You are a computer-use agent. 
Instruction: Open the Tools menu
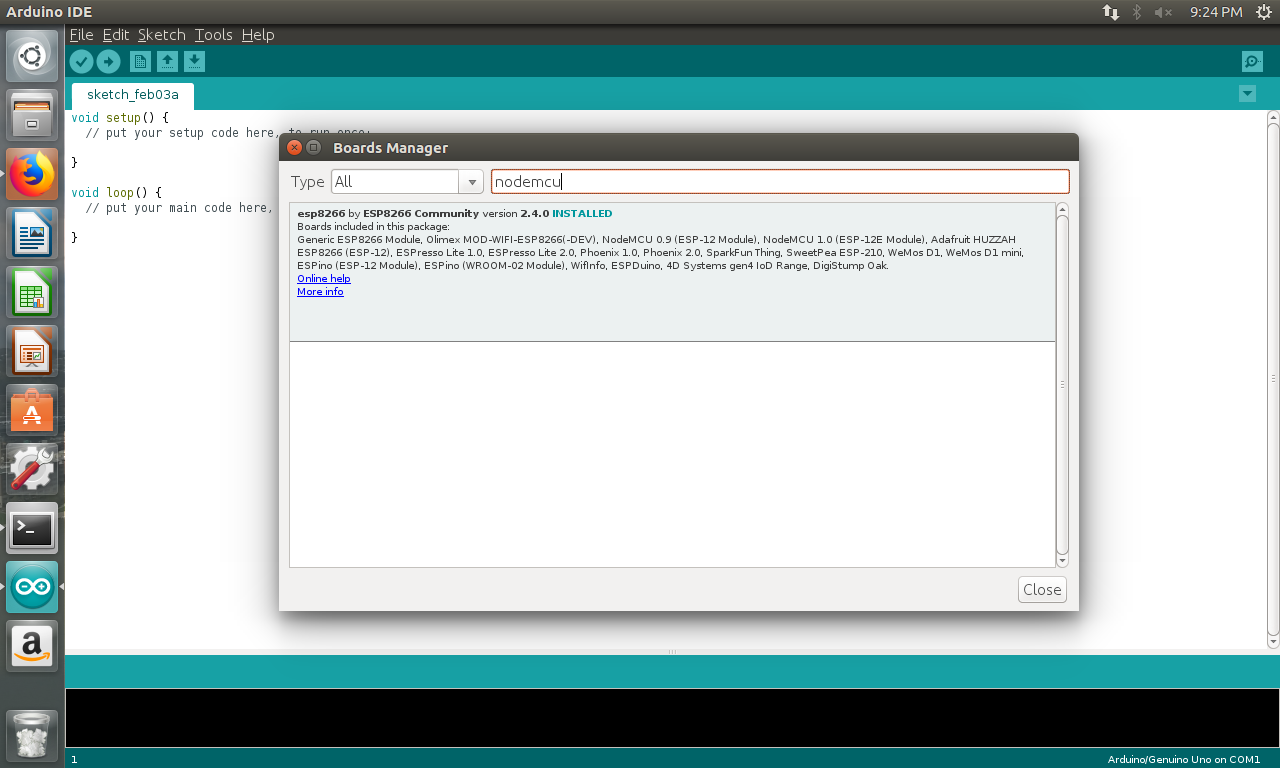(x=213, y=35)
